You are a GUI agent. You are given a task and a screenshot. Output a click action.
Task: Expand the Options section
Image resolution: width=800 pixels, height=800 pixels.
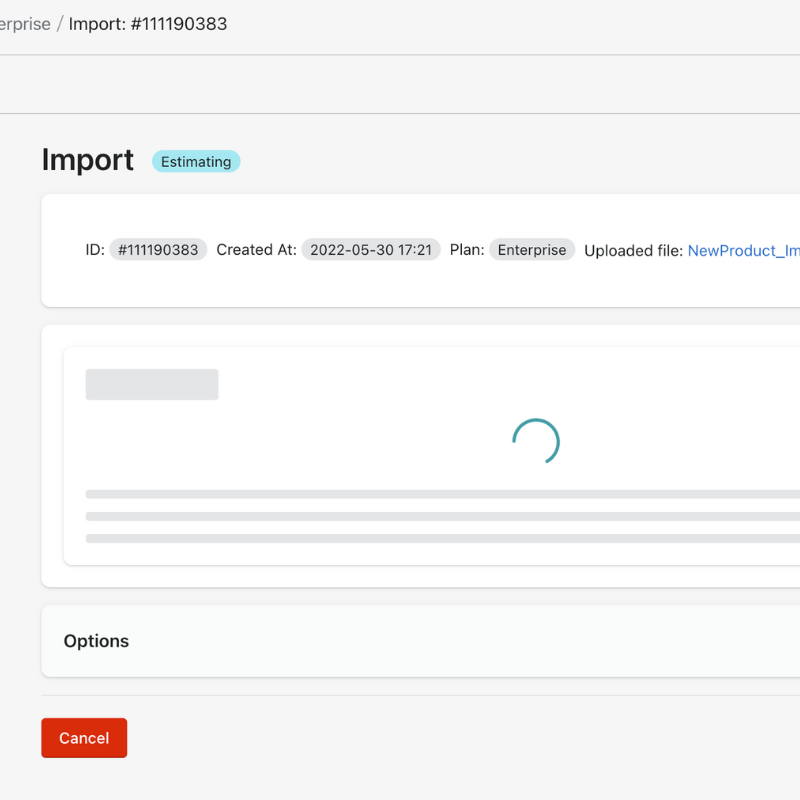(x=96, y=641)
